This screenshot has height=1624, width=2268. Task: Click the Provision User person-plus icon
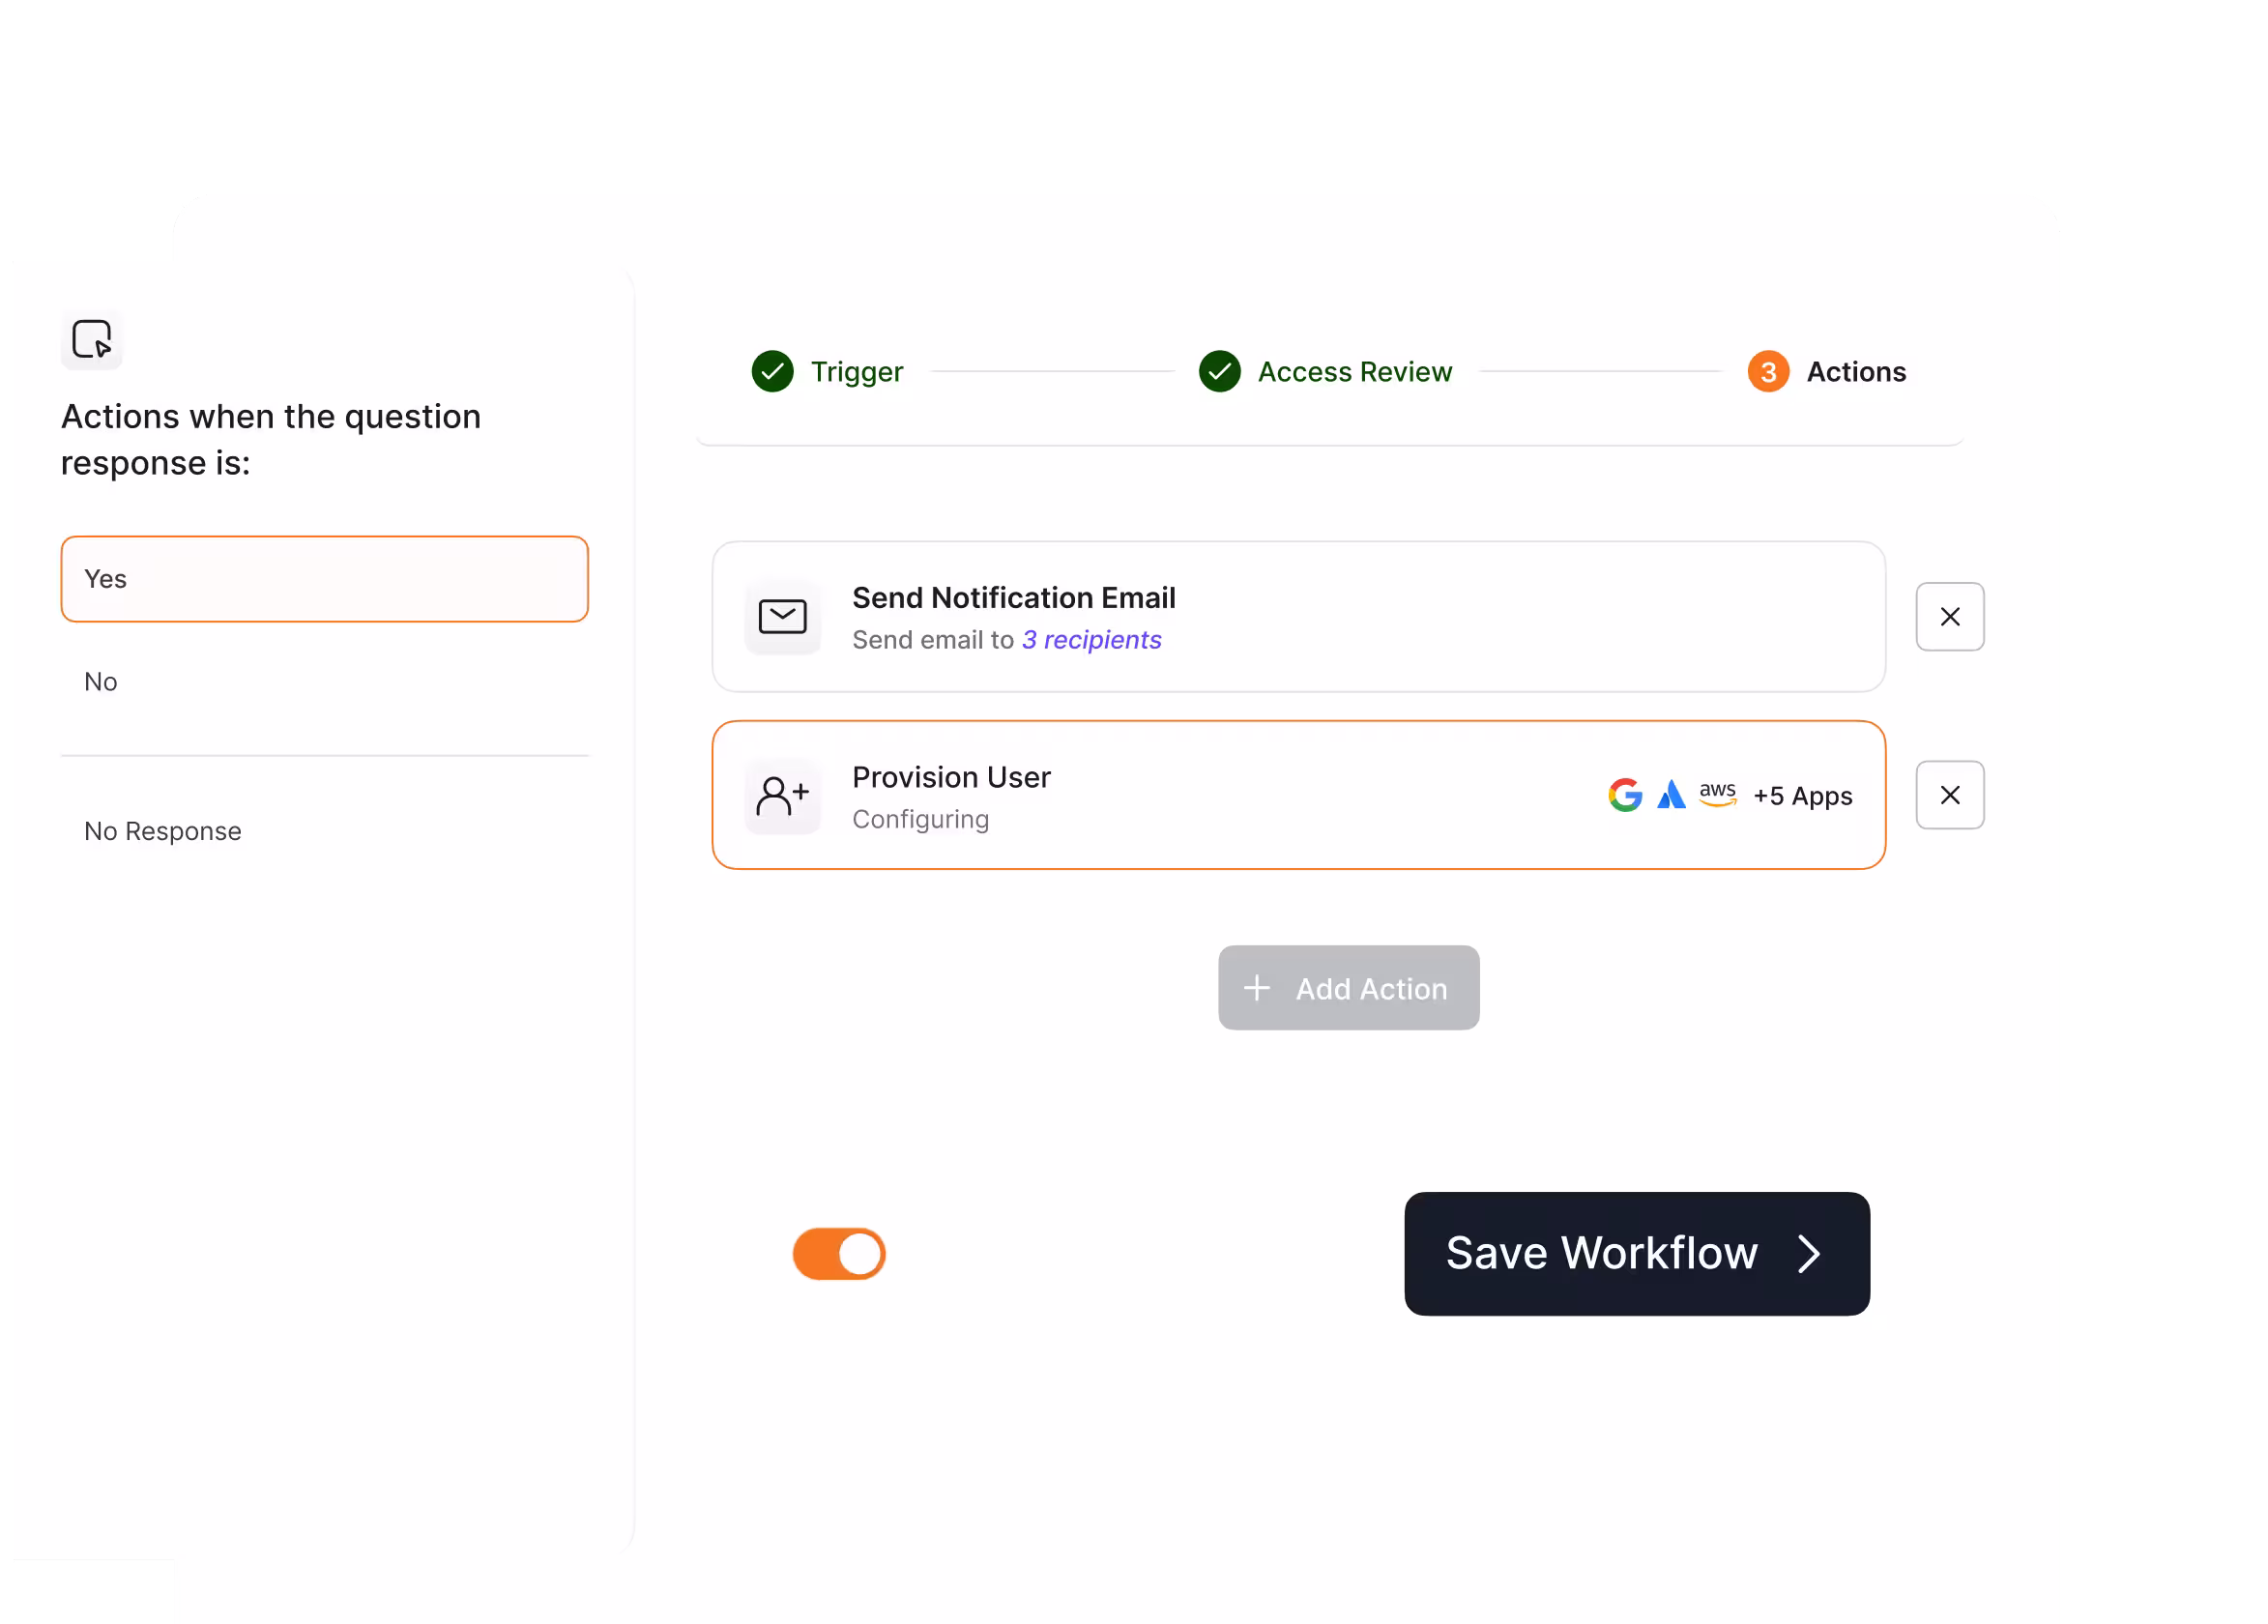(782, 796)
